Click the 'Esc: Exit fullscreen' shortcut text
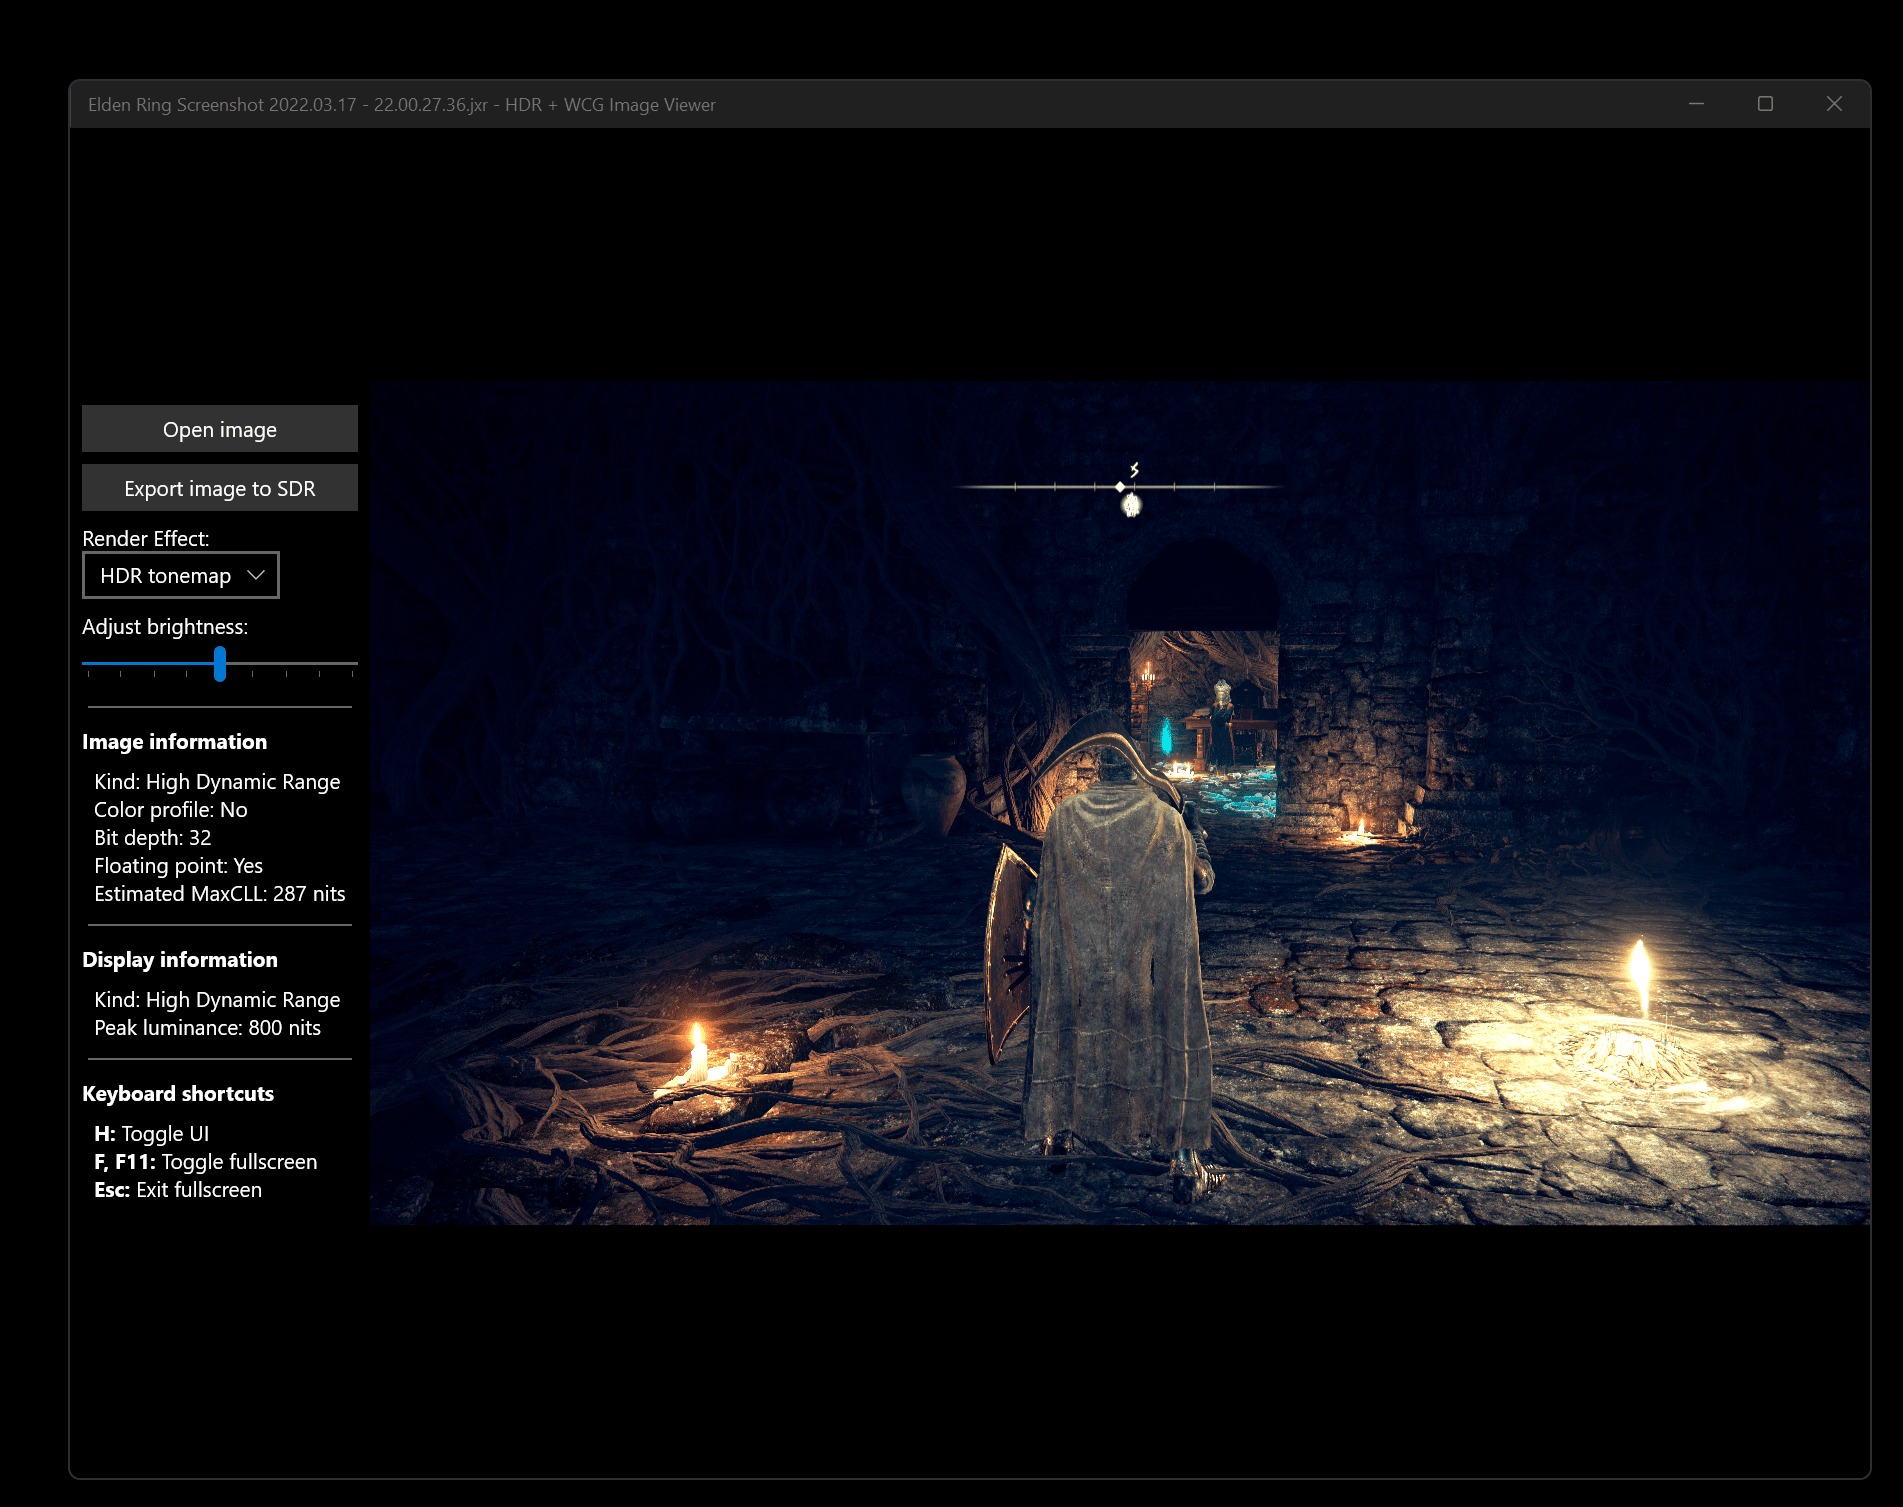1903x1507 pixels. pyautogui.click(x=178, y=1189)
